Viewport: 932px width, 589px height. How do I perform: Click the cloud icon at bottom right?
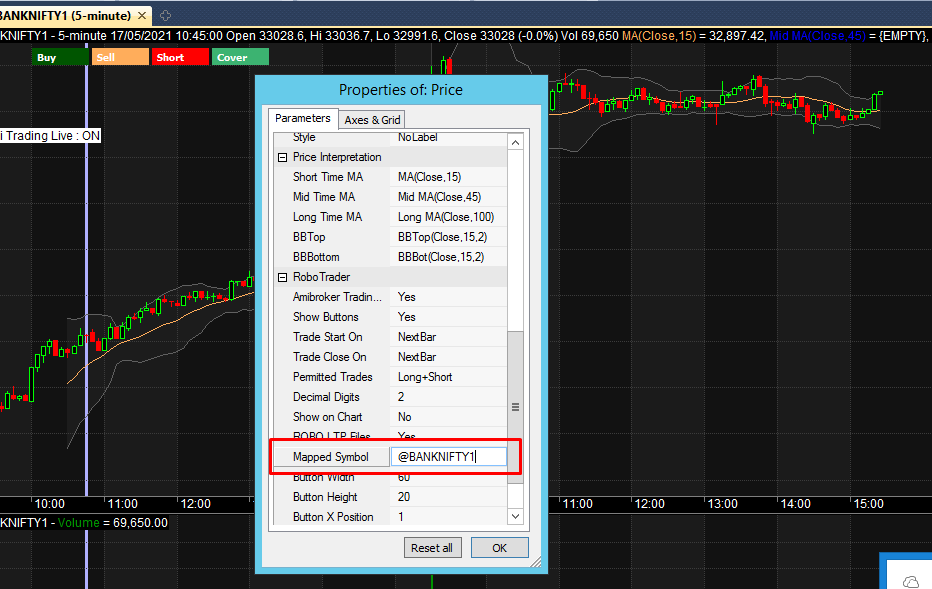tap(911, 581)
